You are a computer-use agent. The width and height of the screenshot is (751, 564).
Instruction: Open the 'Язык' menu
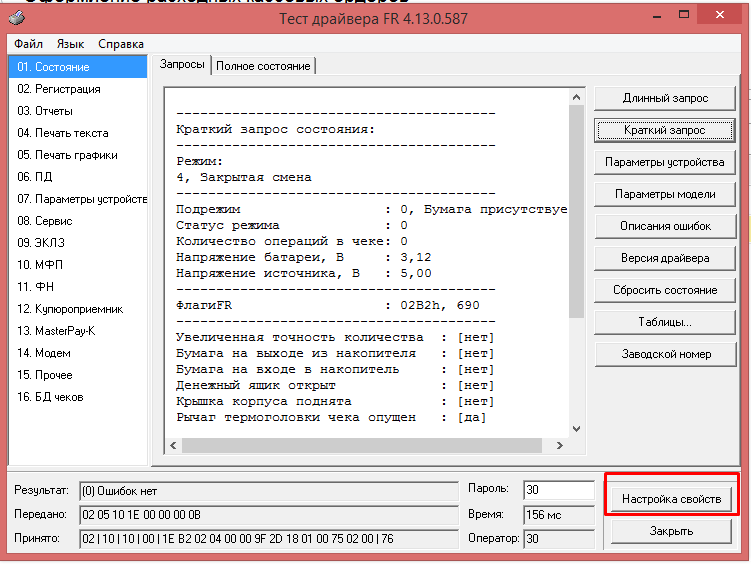[x=70, y=44]
